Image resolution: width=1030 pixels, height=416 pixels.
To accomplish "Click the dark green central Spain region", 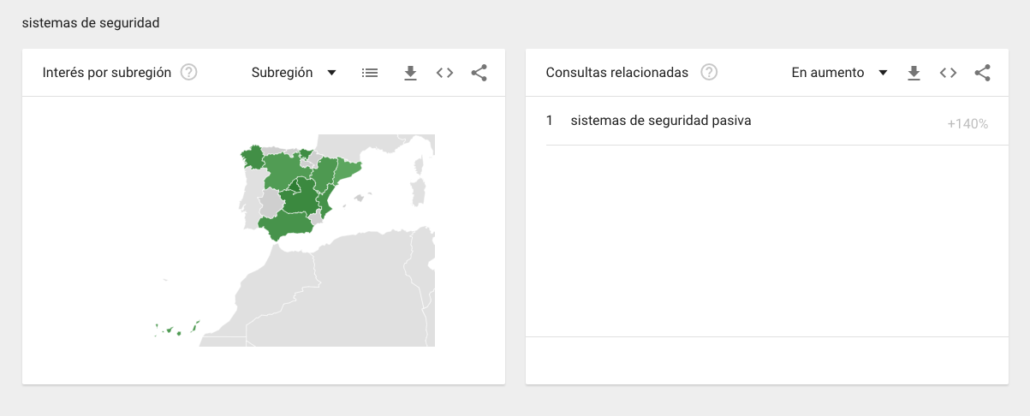I will pos(300,202).
